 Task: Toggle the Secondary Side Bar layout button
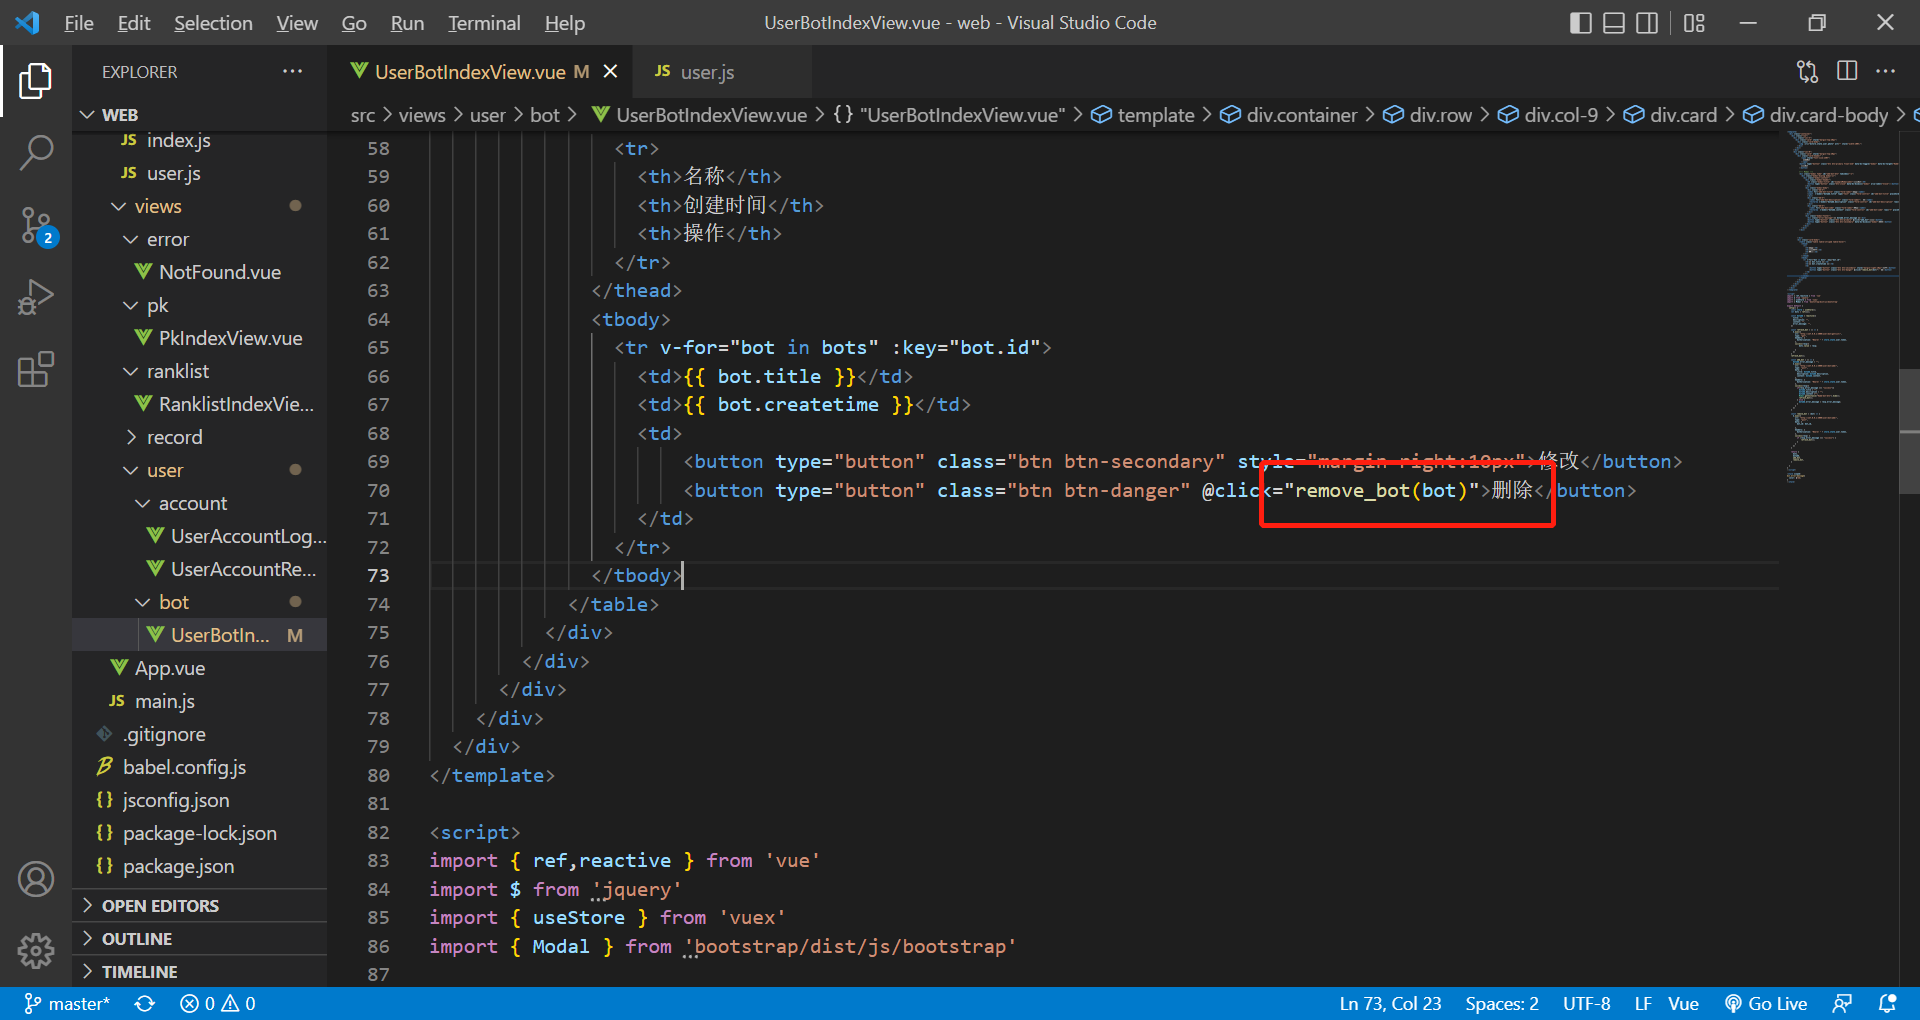pyautogui.click(x=1646, y=23)
